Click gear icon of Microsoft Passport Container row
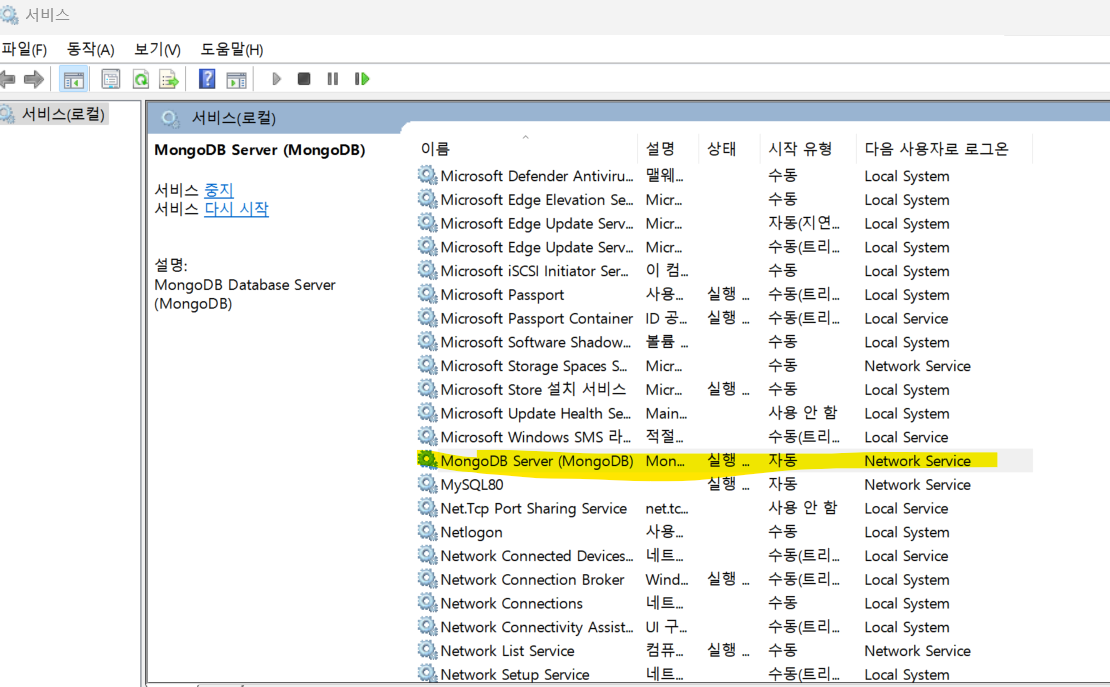1110x687 pixels. (427, 317)
